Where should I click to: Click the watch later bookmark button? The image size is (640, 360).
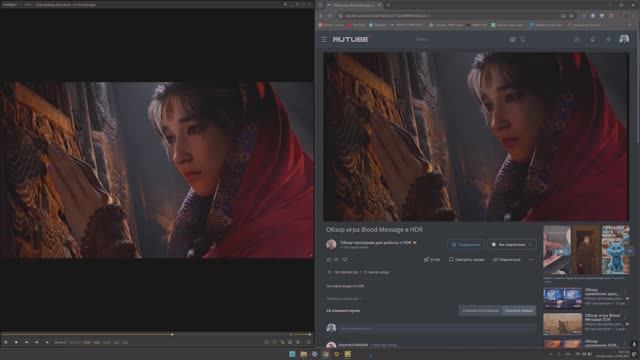(x=467, y=260)
